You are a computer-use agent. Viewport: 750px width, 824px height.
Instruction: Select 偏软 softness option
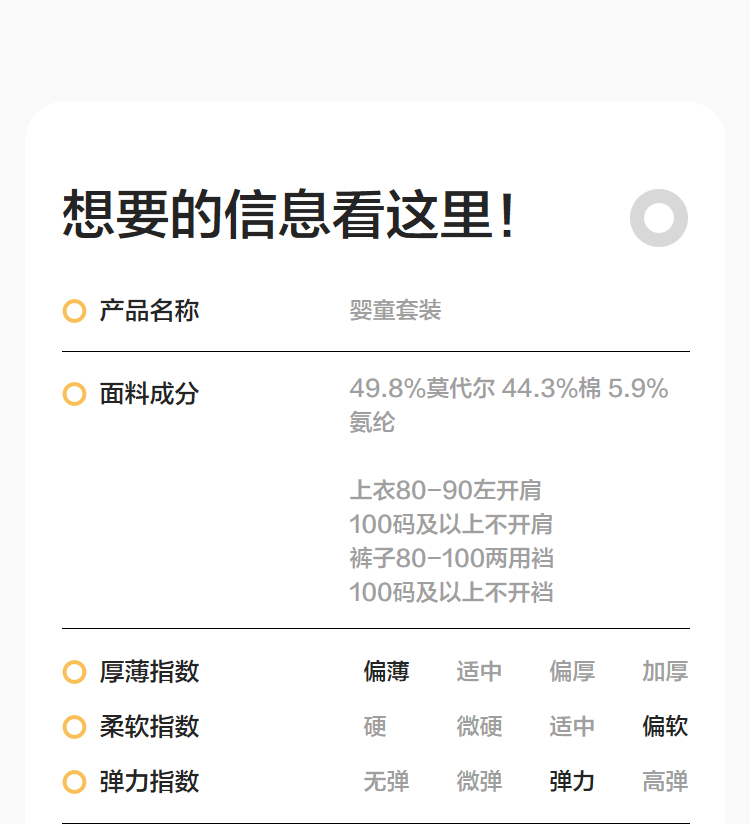[x=665, y=727]
